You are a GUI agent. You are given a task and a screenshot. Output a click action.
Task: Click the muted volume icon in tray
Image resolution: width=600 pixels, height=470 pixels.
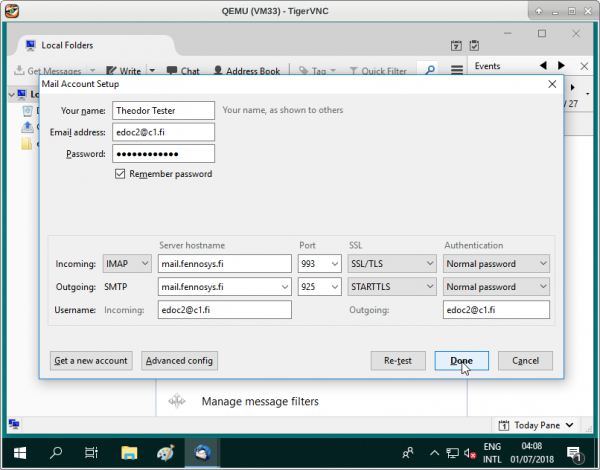(x=470, y=454)
